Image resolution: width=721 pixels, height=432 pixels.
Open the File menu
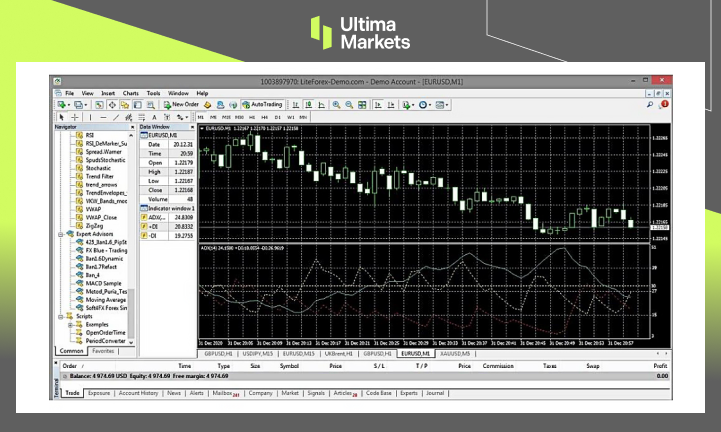pyautogui.click(x=69, y=93)
